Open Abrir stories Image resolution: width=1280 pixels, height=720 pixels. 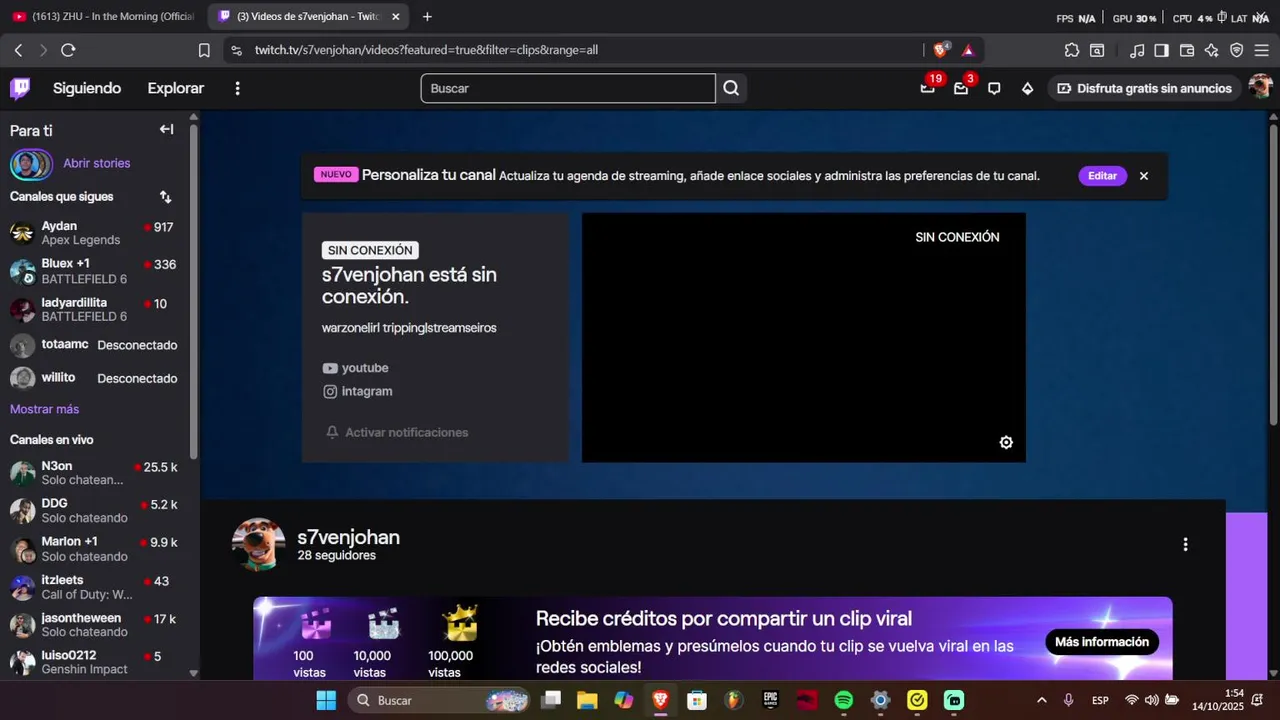point(96,163)
